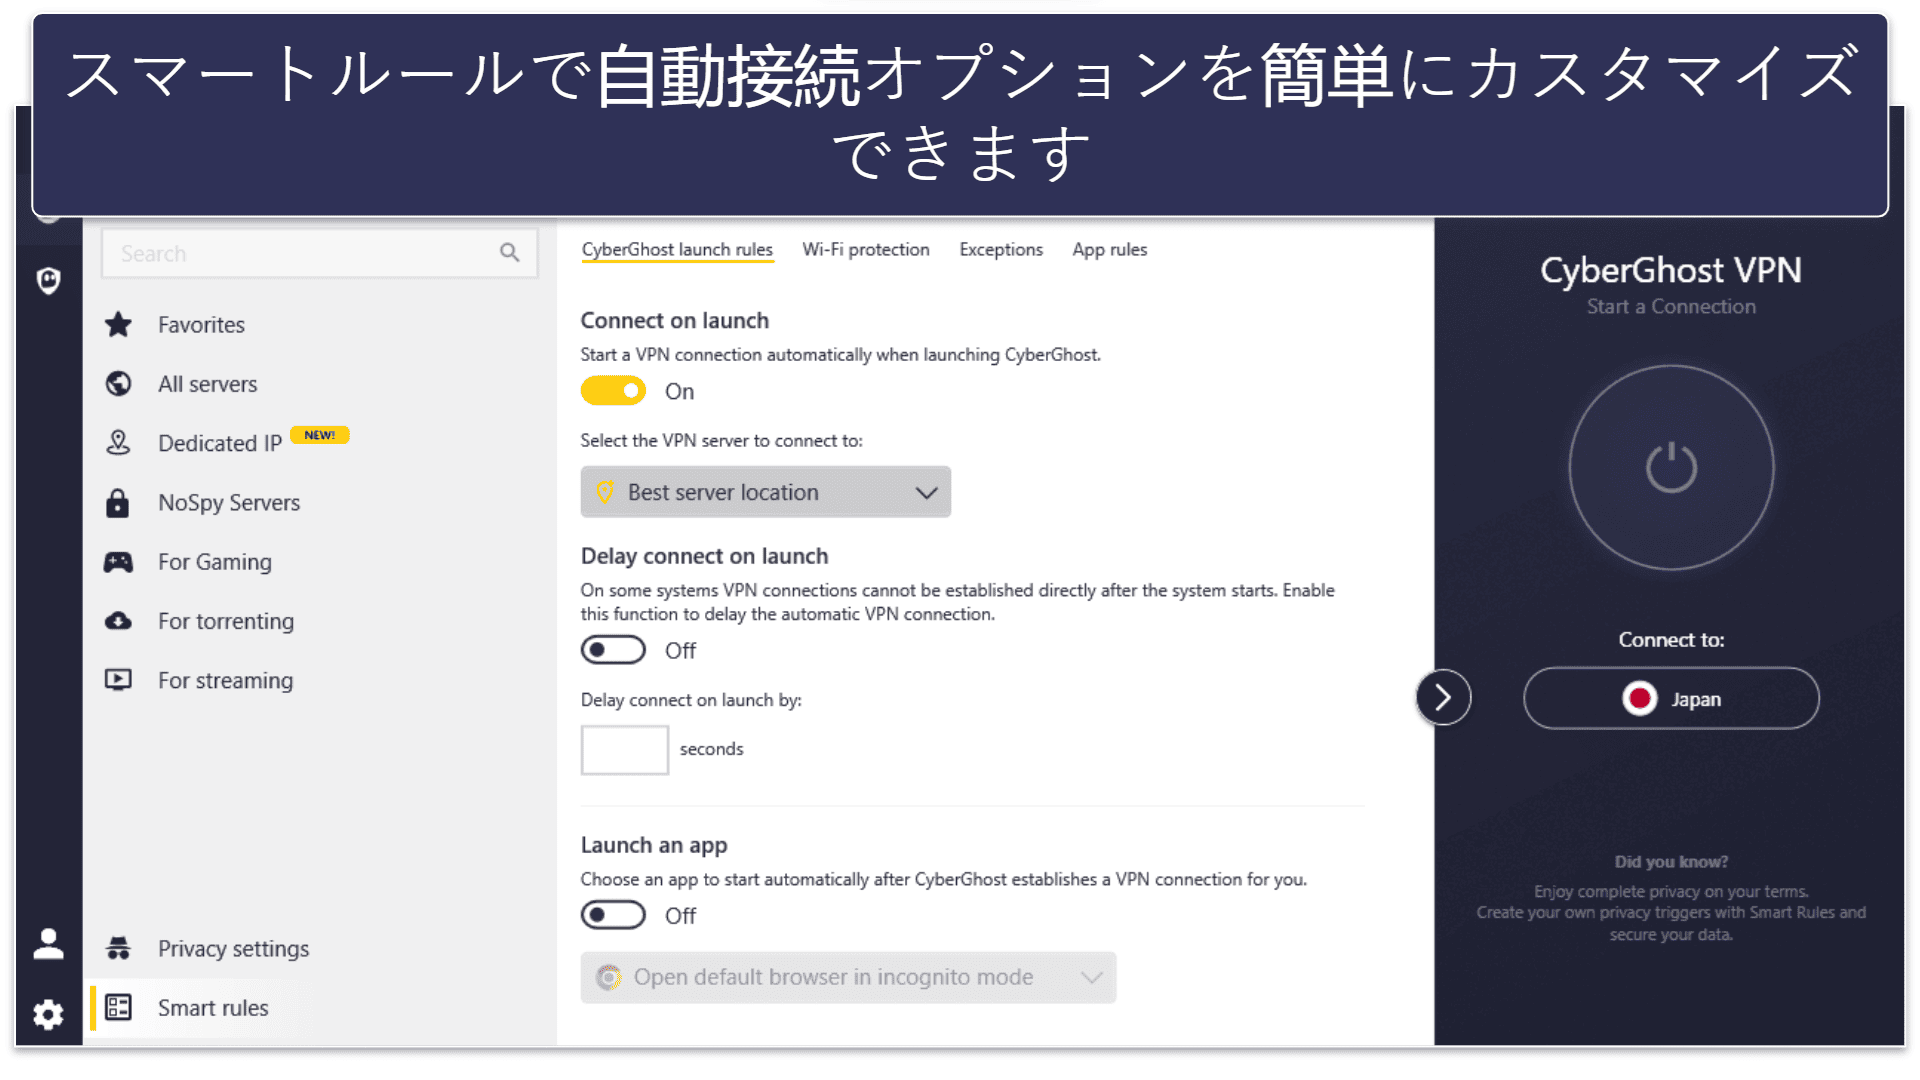
Task: Expand Best server location dropdown
Action: [766, 491]
